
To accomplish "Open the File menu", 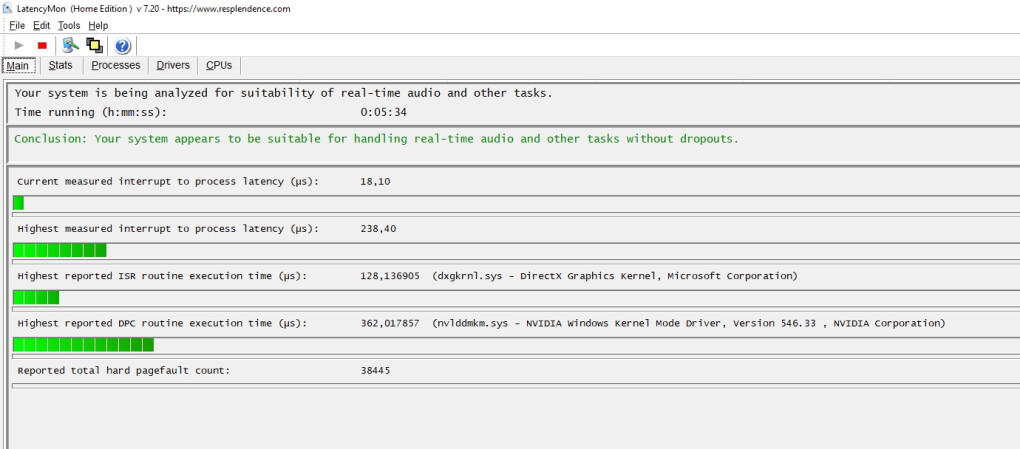I will 16,25.
